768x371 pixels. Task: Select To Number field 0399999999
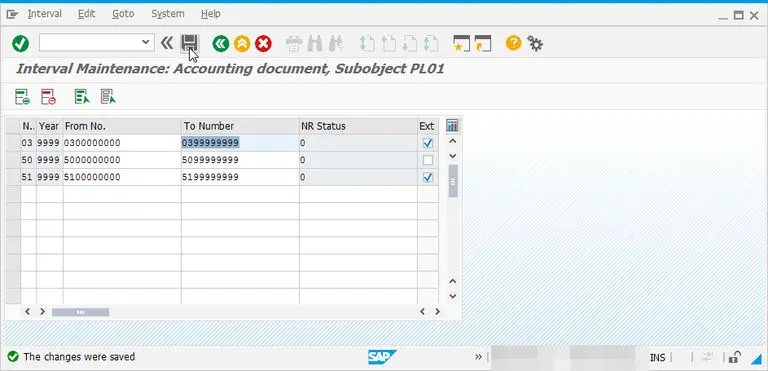tap(240, 143)
